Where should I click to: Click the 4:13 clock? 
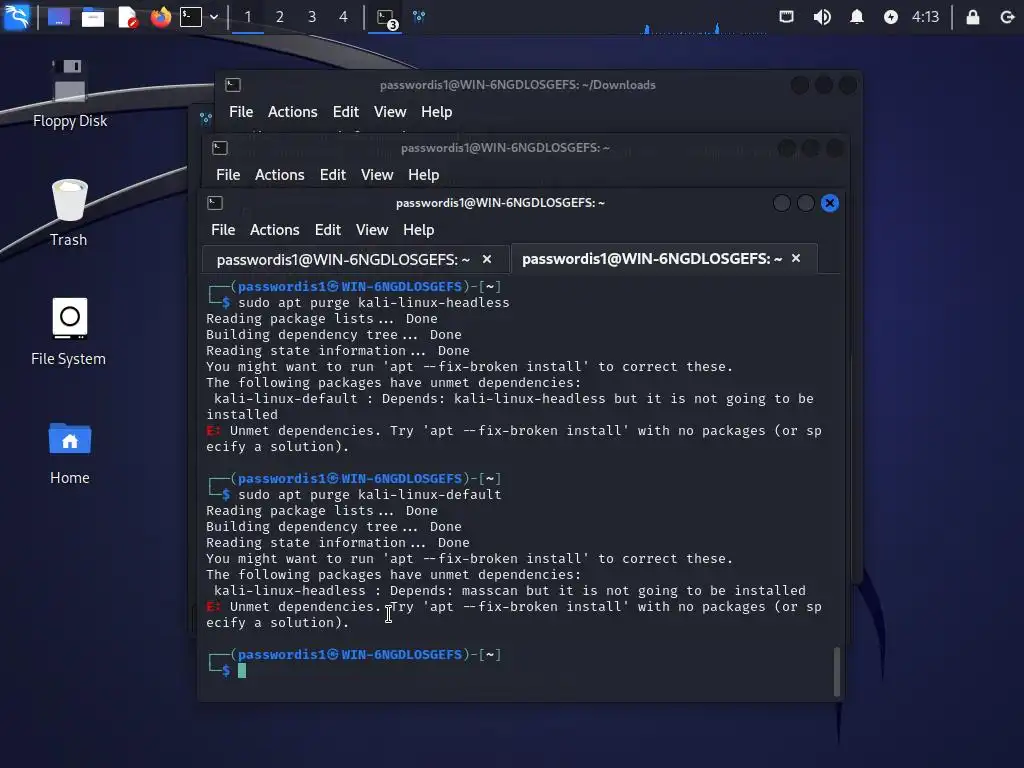pos(925,17)
